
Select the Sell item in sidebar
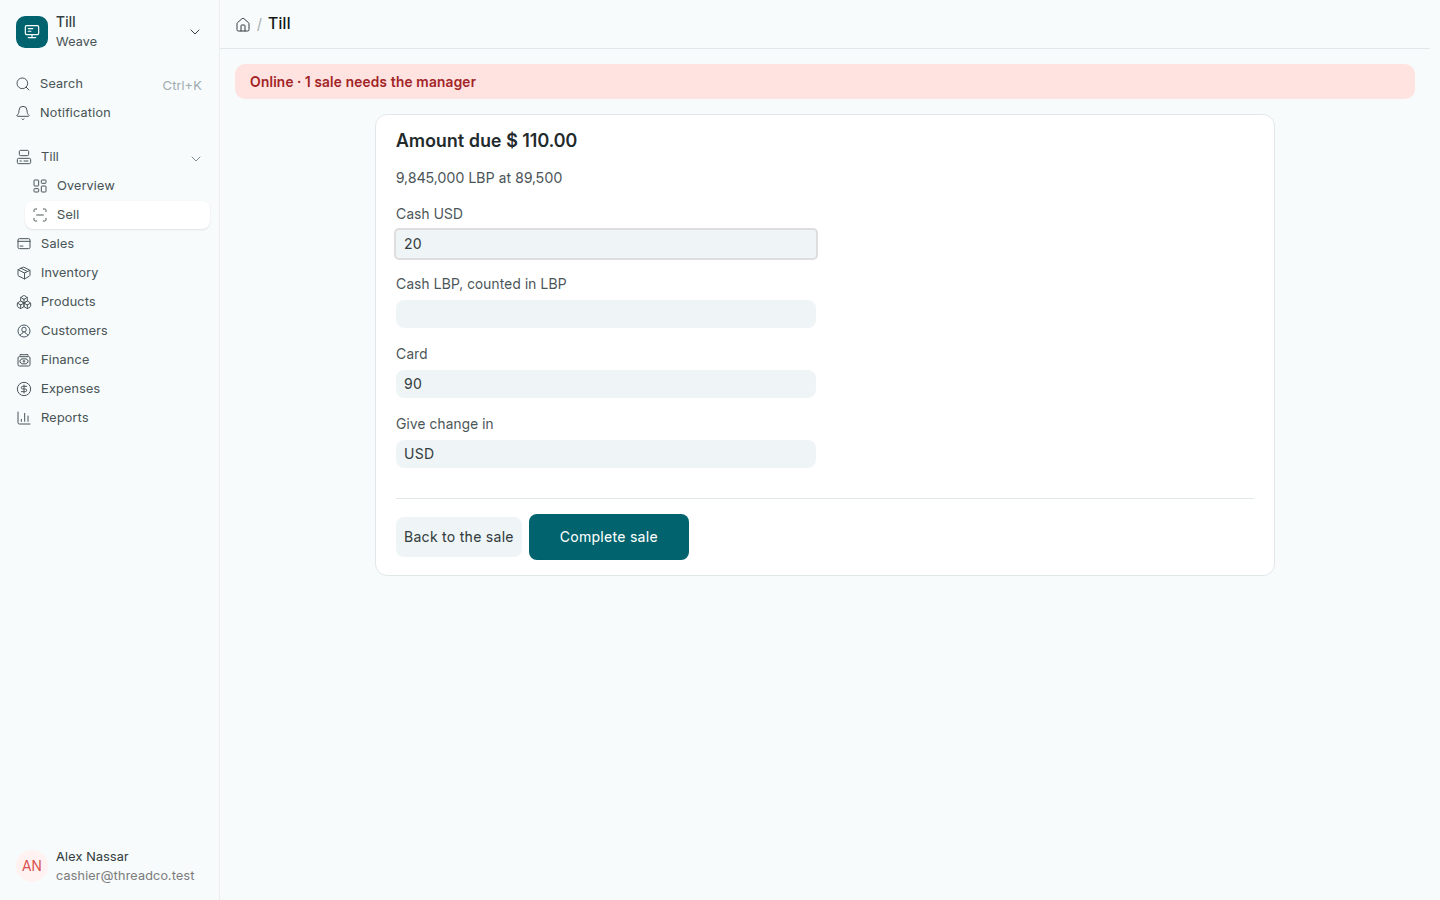click(117, 215)
